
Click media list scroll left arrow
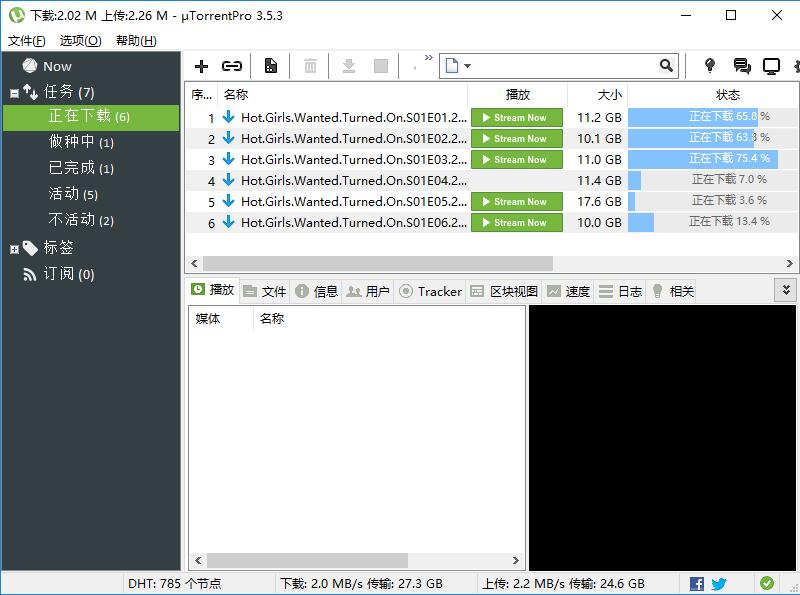pyautogui.click(x=198, y=560)
